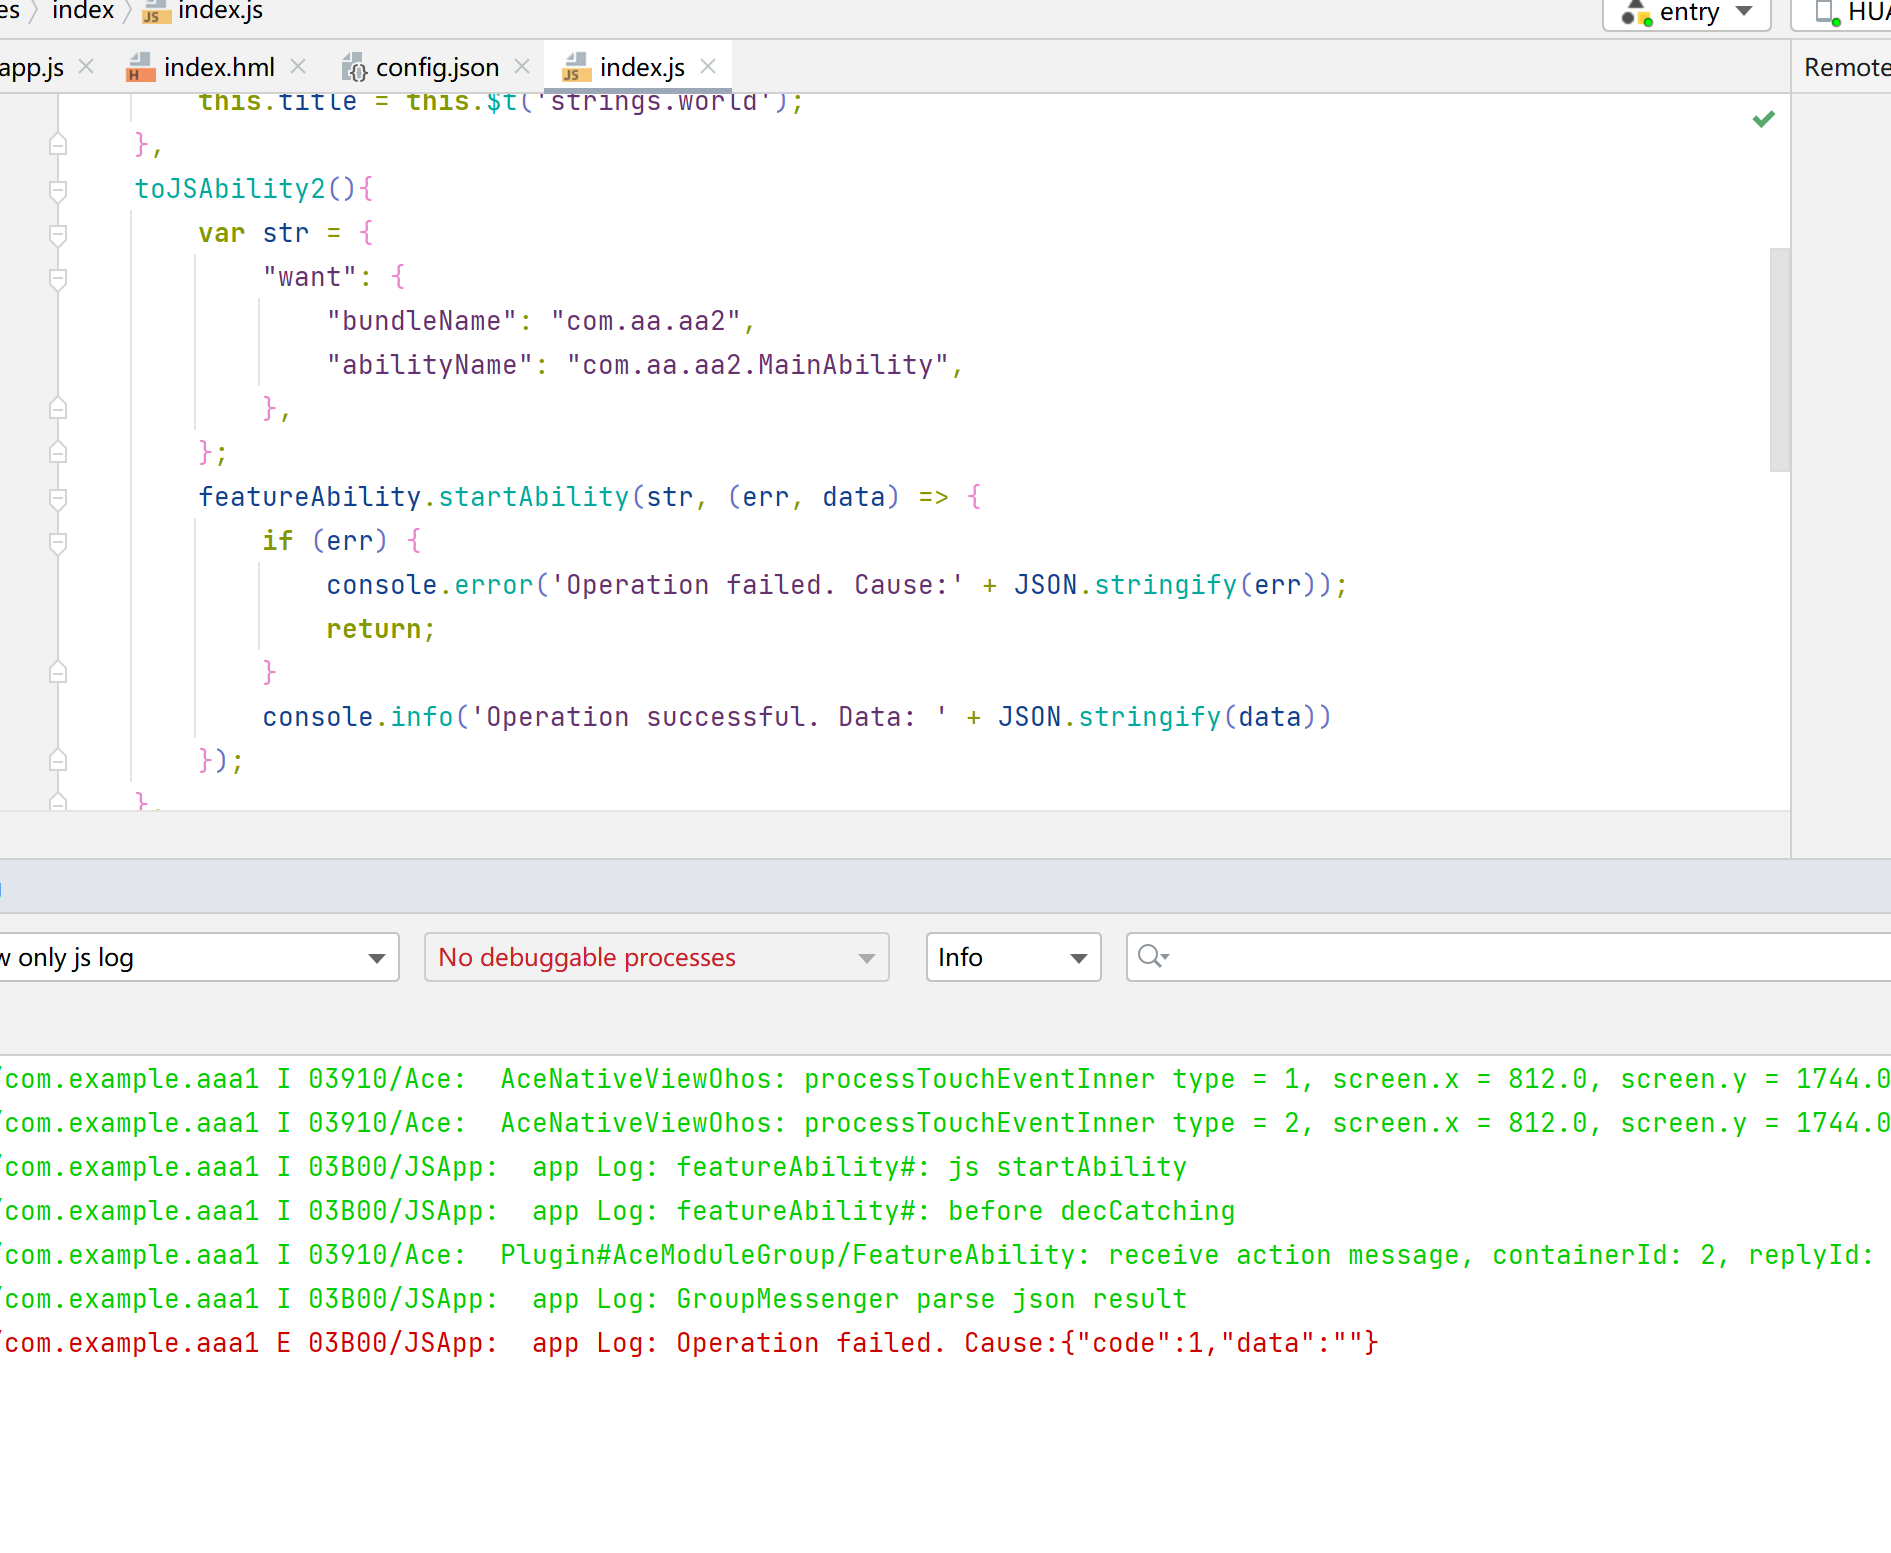Click fold end marker at "};" line

tap(58, 453)
